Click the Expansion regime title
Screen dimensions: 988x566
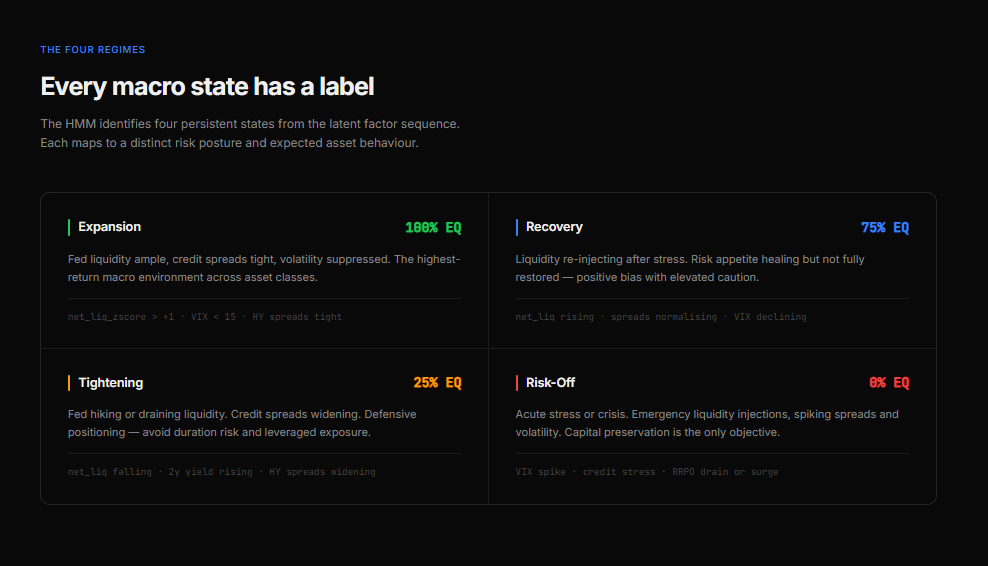pos(109,227)
